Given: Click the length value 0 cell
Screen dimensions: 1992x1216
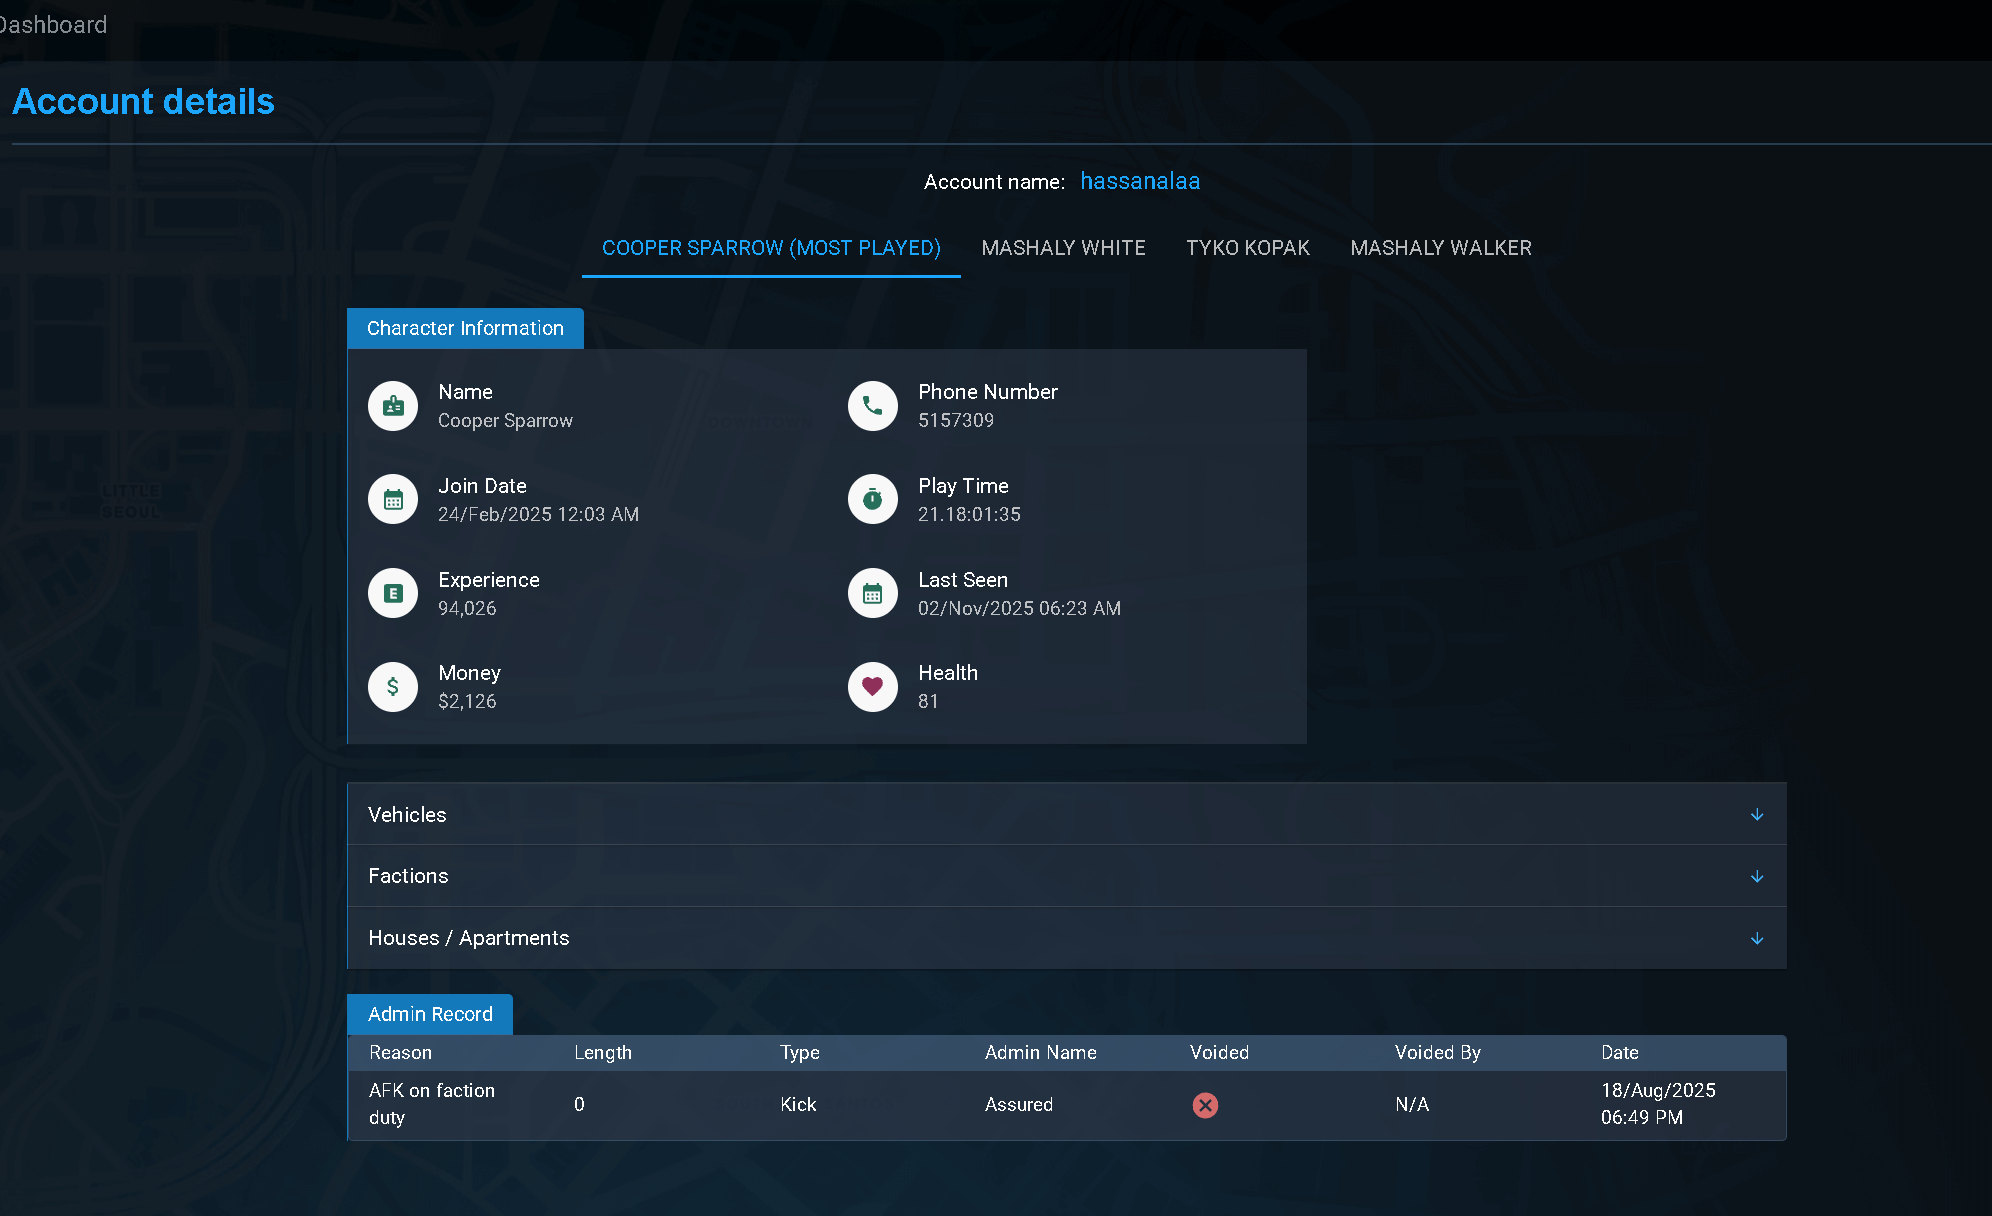Looking at the screenshot, I should [x=579, y=1105].
